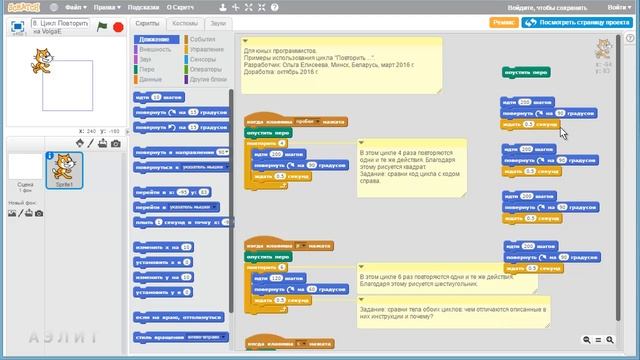Choose a new backdrop from the library
The image size is (640, 360).
point(12,213)
